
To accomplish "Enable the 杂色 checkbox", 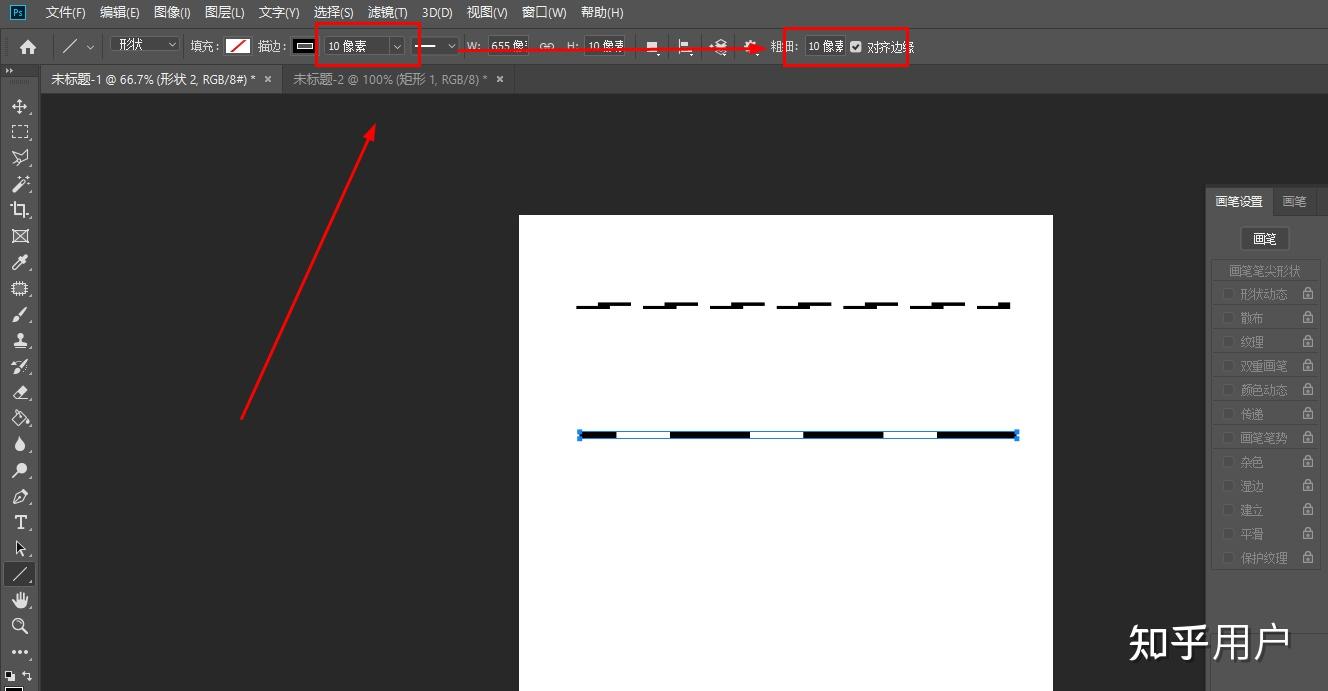I will [x=1228, y=462].
